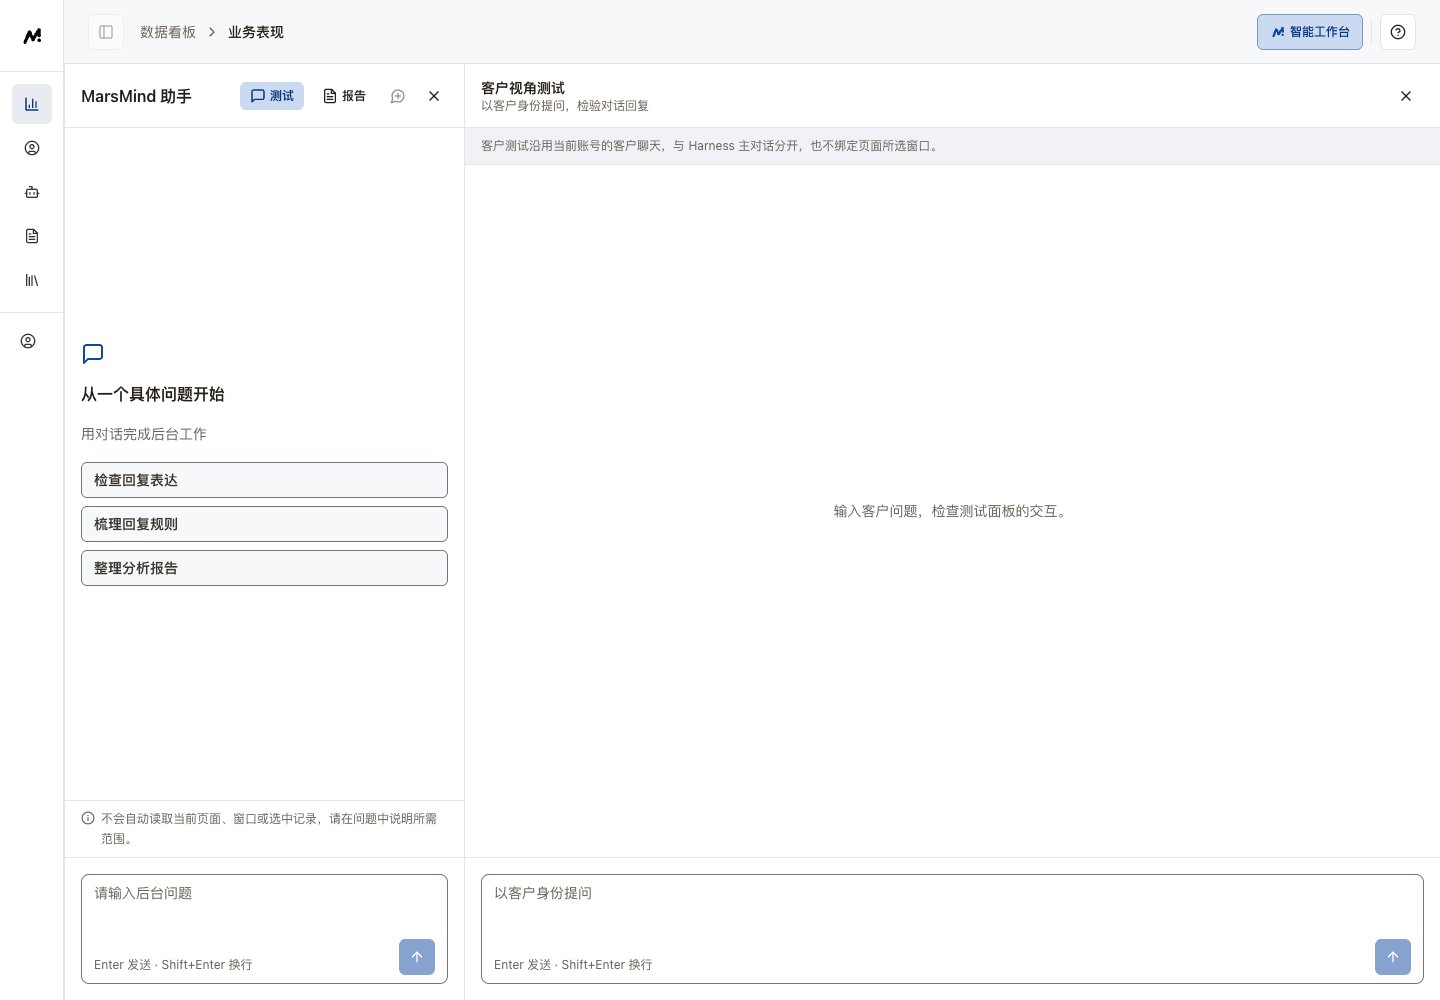Go to 数据看板 breadcrumb
Image resolution: width=1440 pixels, height=1000 pixels.
168,32
